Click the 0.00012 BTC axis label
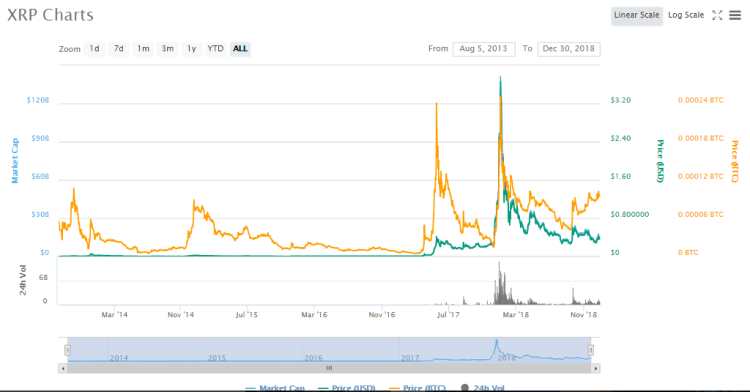 [701, 176]
